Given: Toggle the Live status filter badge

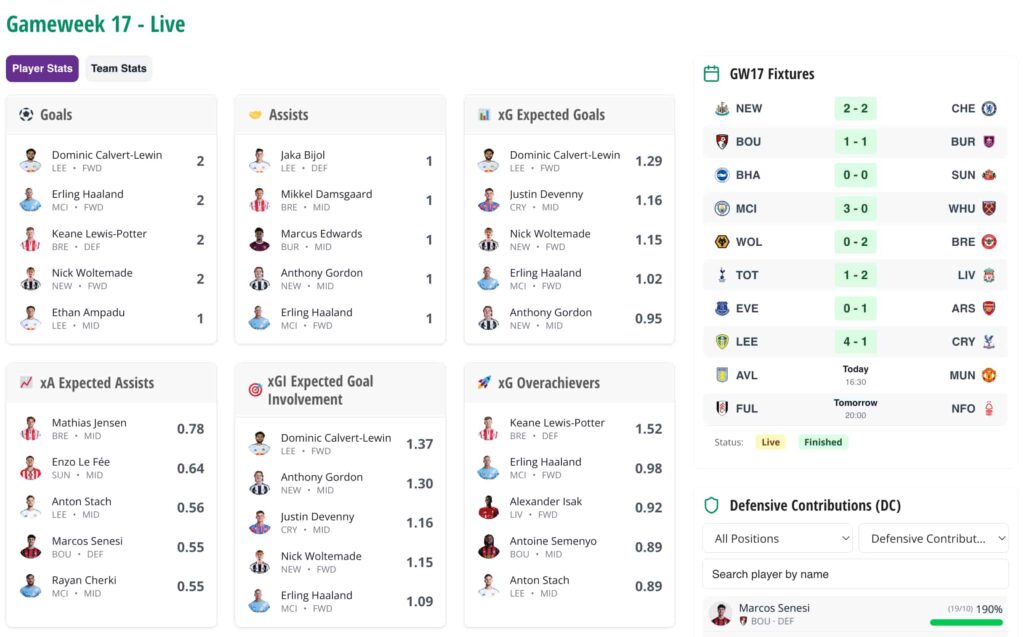Looking at the screenshot, I should click(x=770, y=442).
